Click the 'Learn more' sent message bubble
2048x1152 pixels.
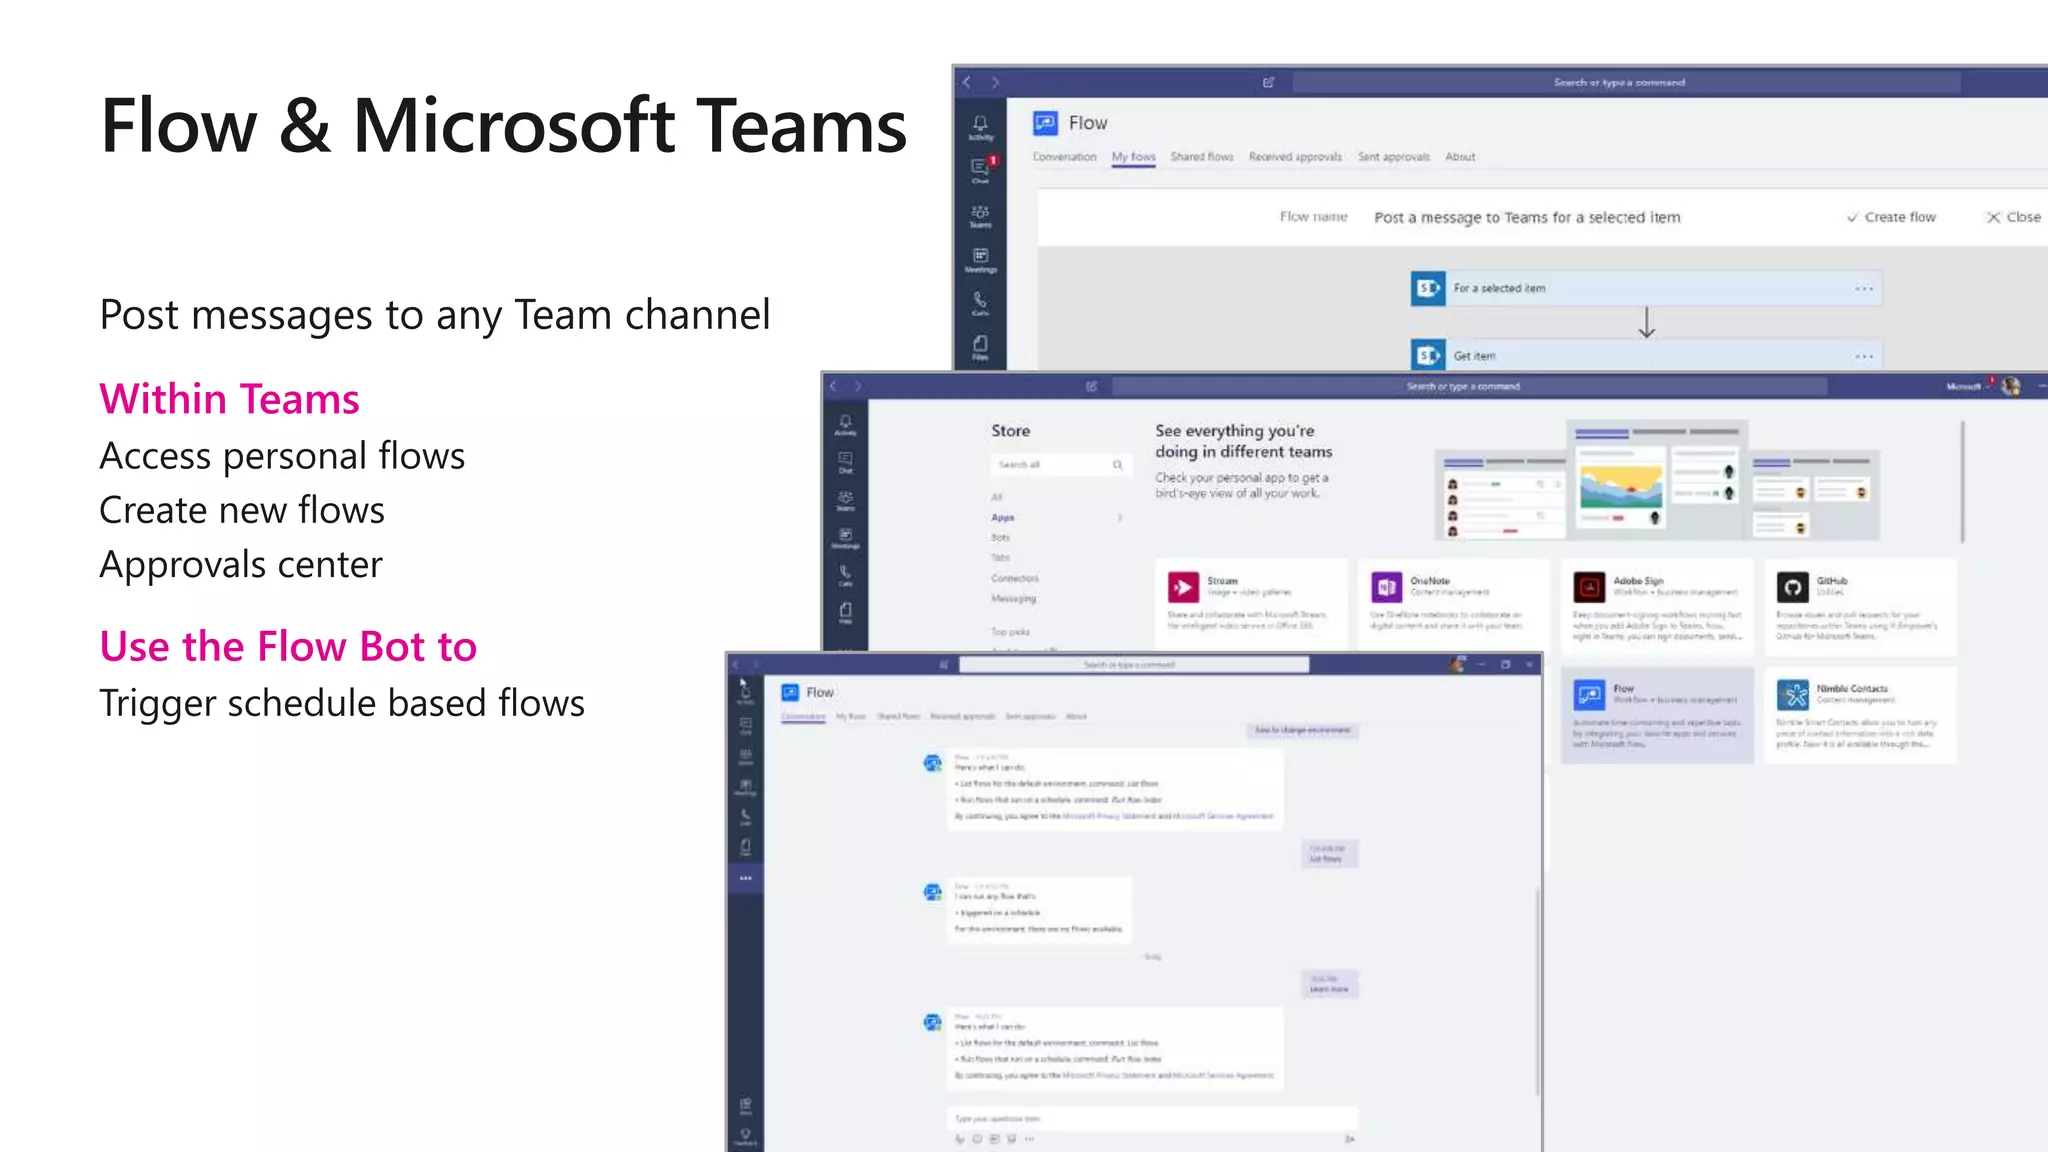pos(1329,984)
